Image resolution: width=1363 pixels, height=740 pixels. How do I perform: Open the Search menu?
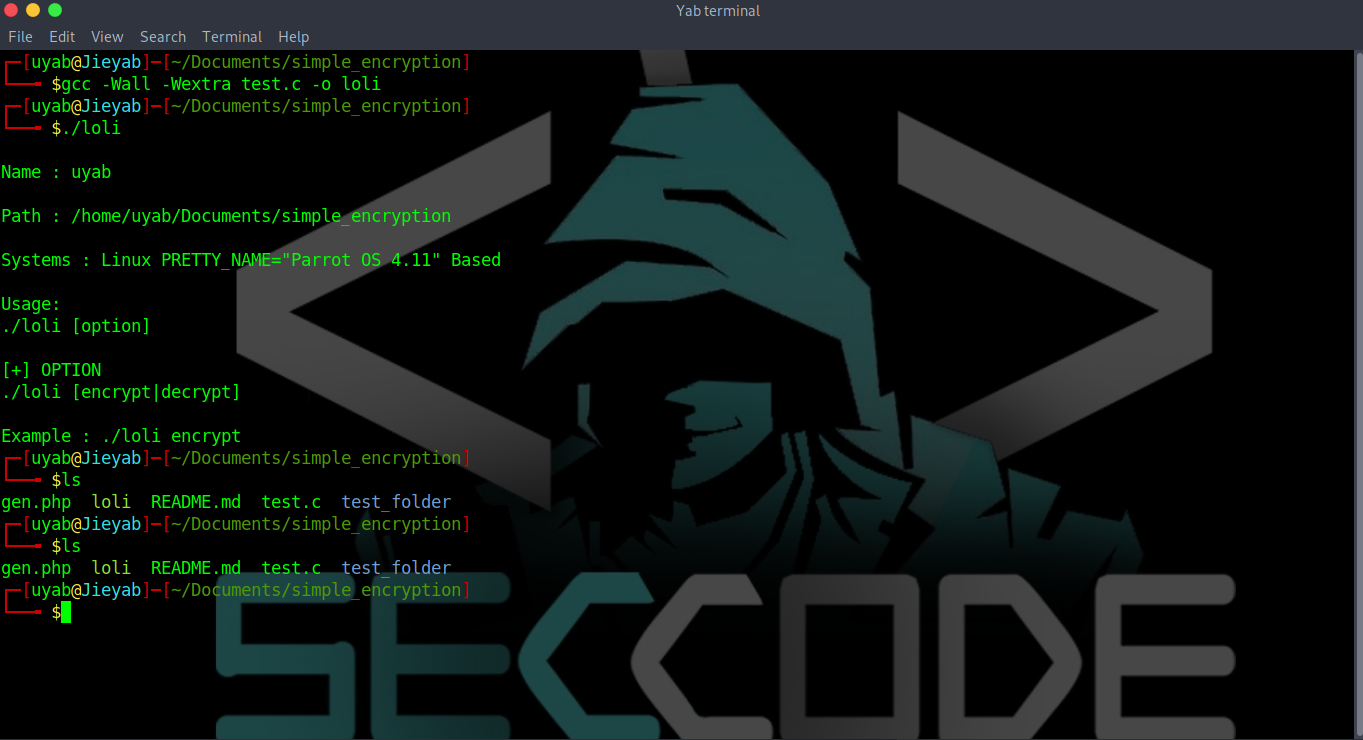click(x=163, y=37)
